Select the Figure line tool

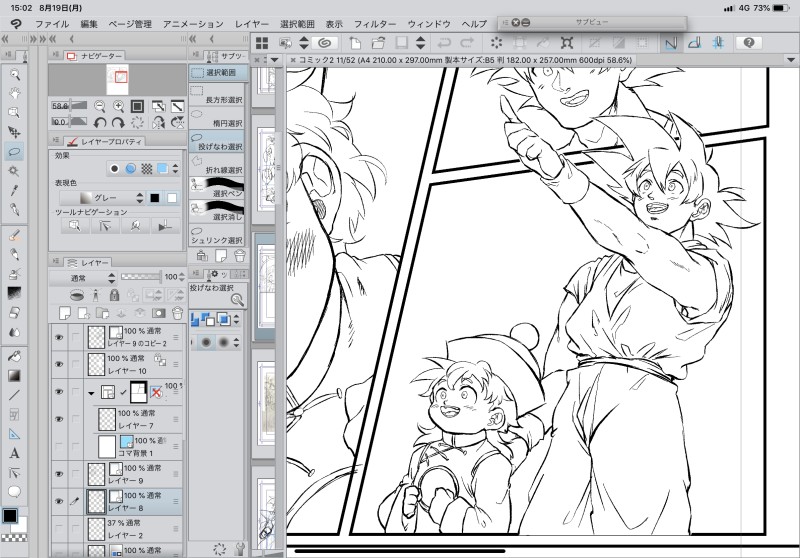pyautogui.click(x=14, y=395)
